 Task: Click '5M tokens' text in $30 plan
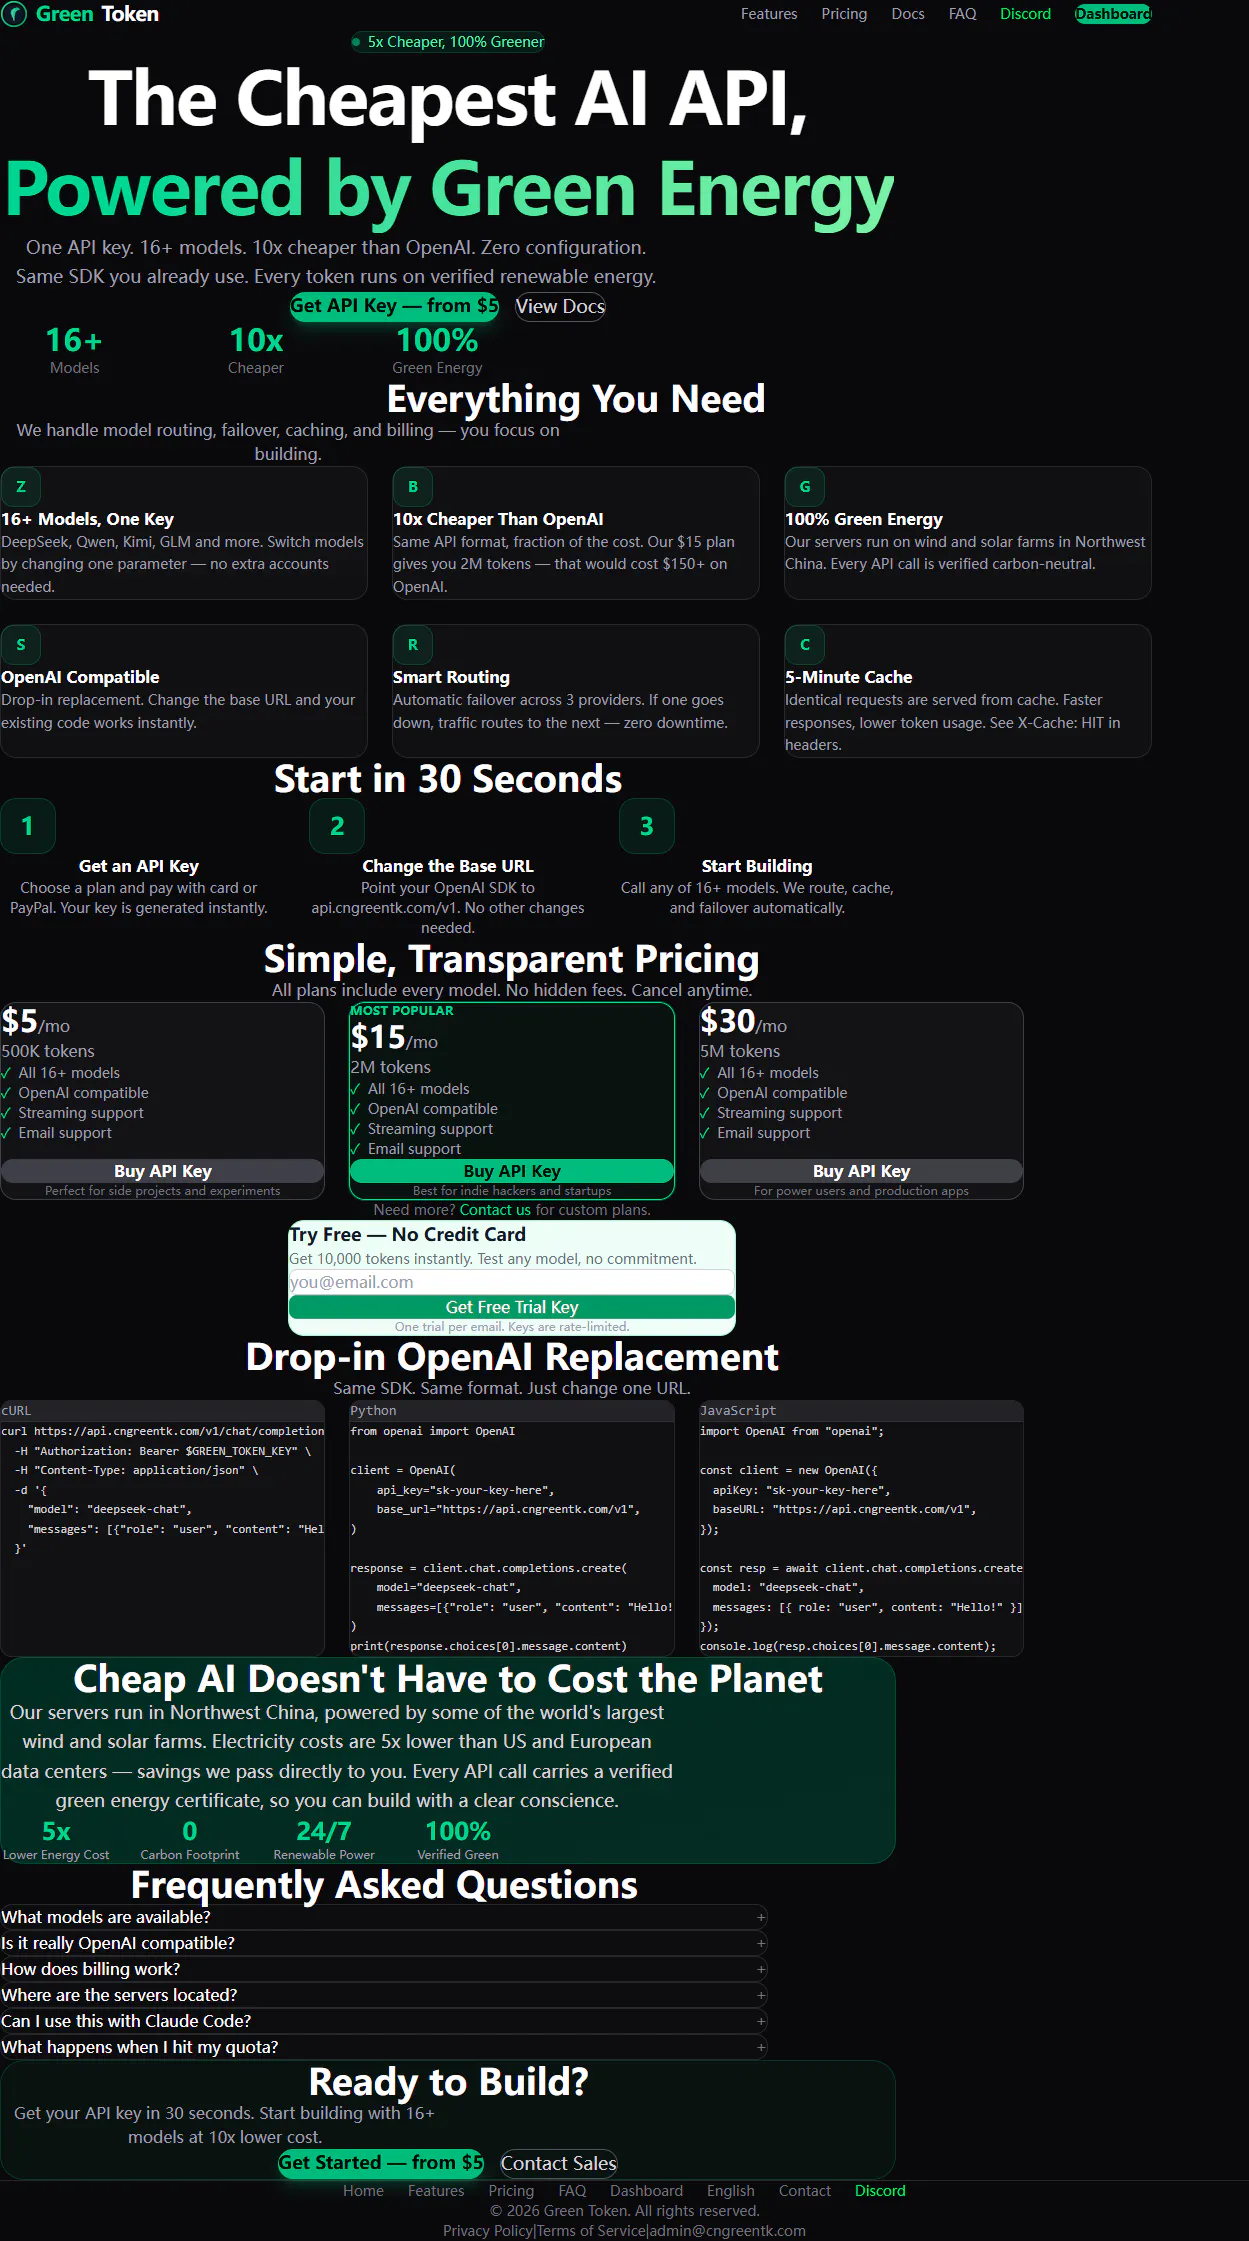[740, 1051]
